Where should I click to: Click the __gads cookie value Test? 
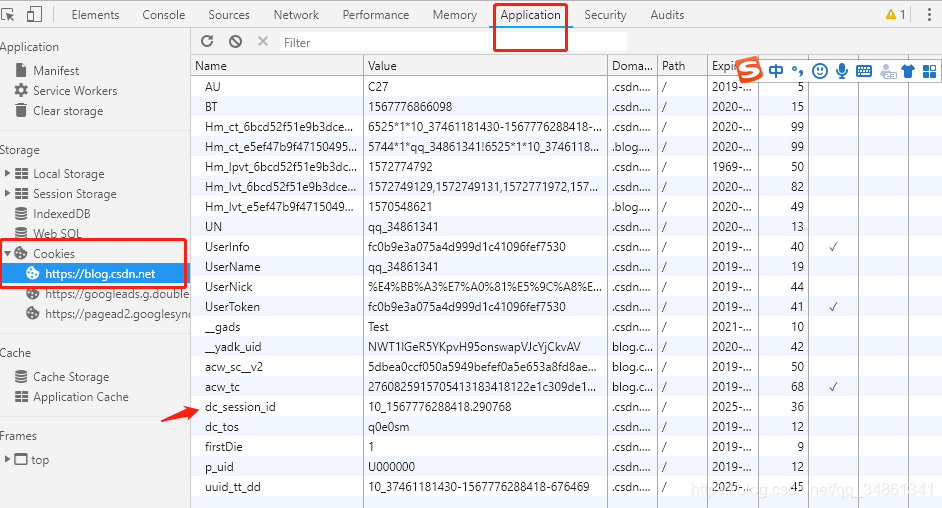378,327
